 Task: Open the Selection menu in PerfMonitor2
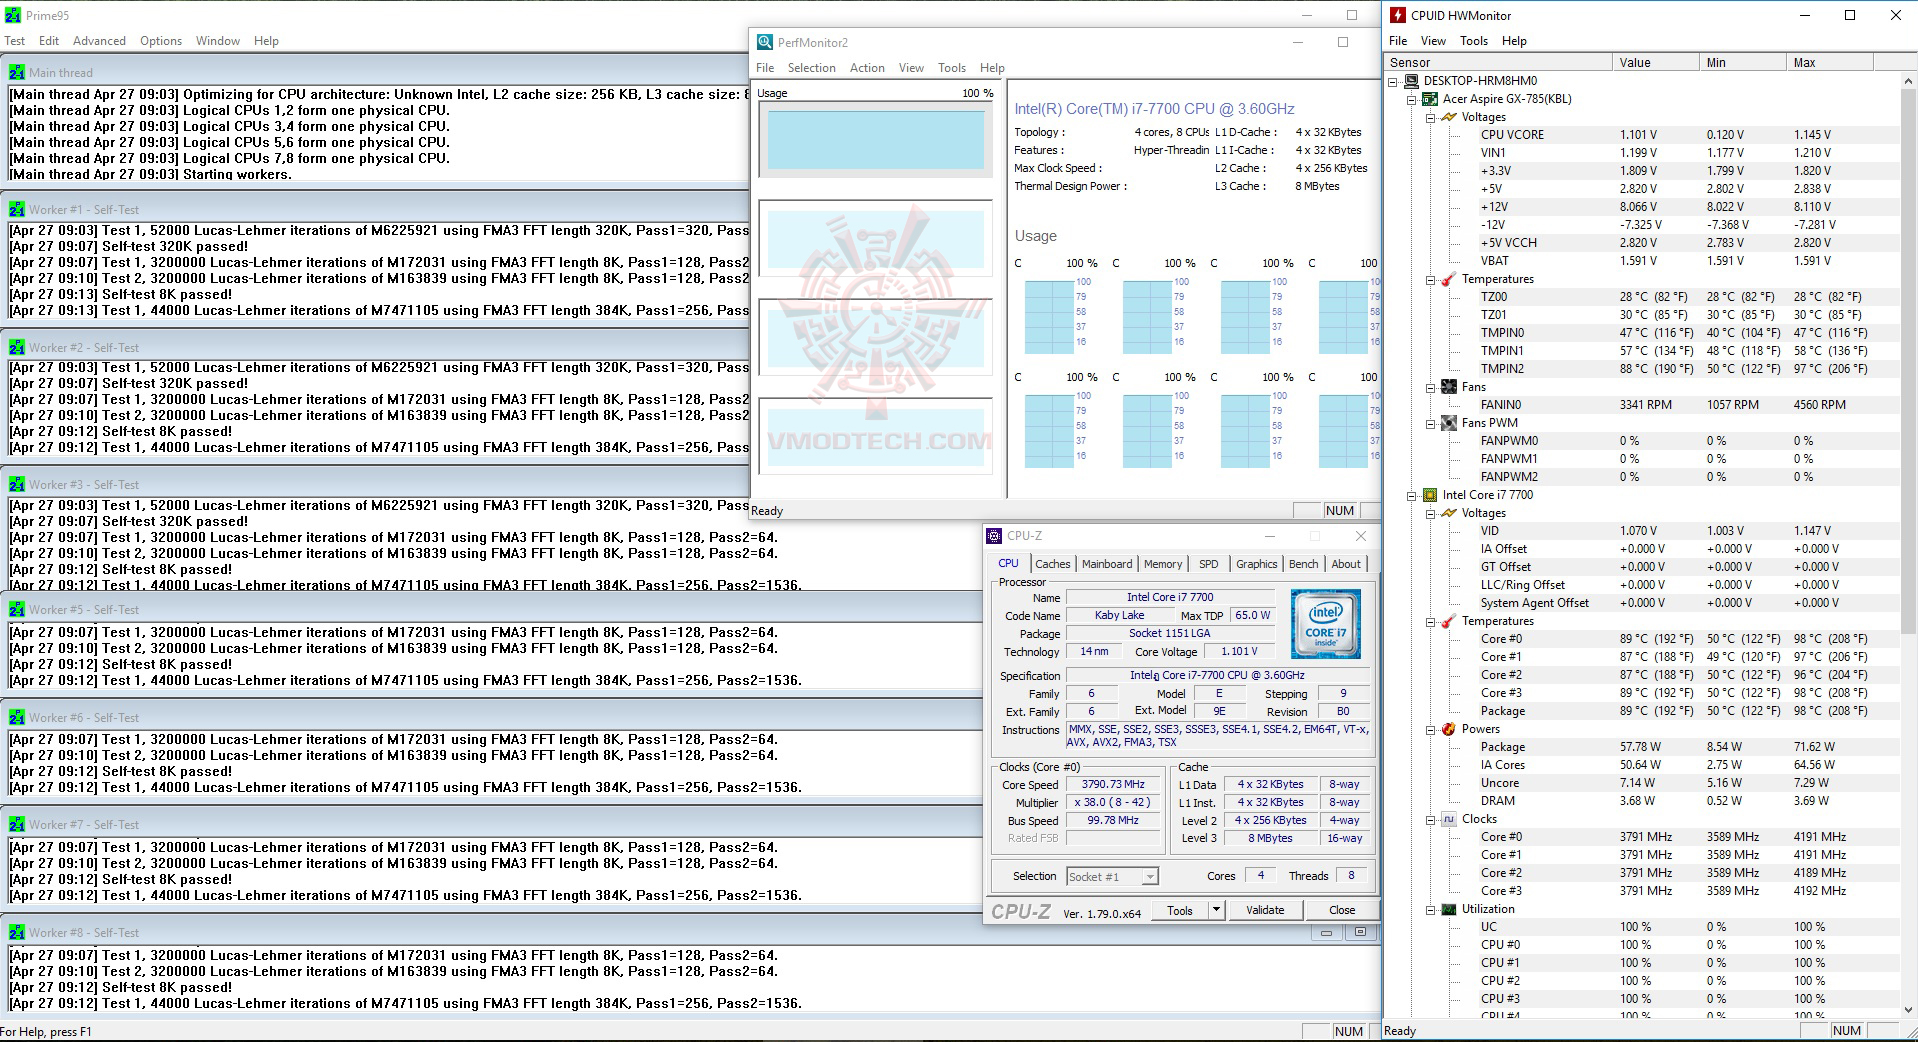811,68
